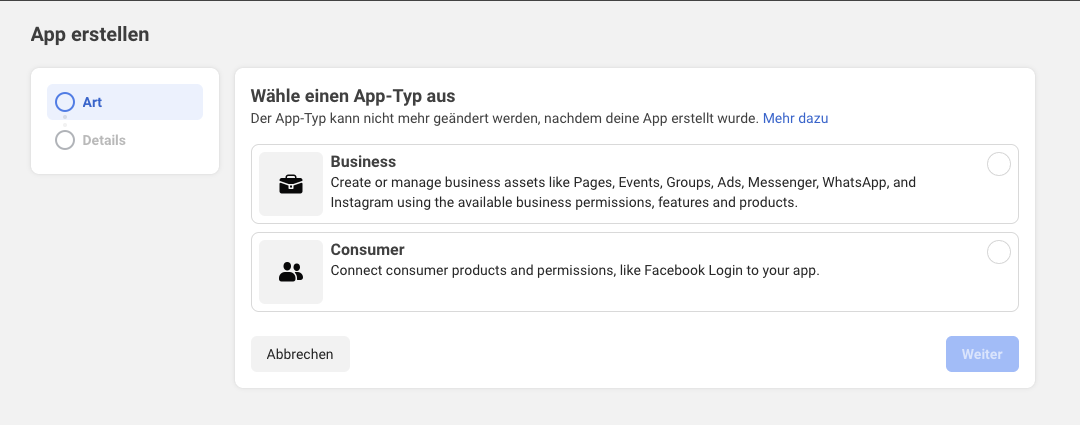Click the 'App erstellen' page heading

click(x=90, y=35)
